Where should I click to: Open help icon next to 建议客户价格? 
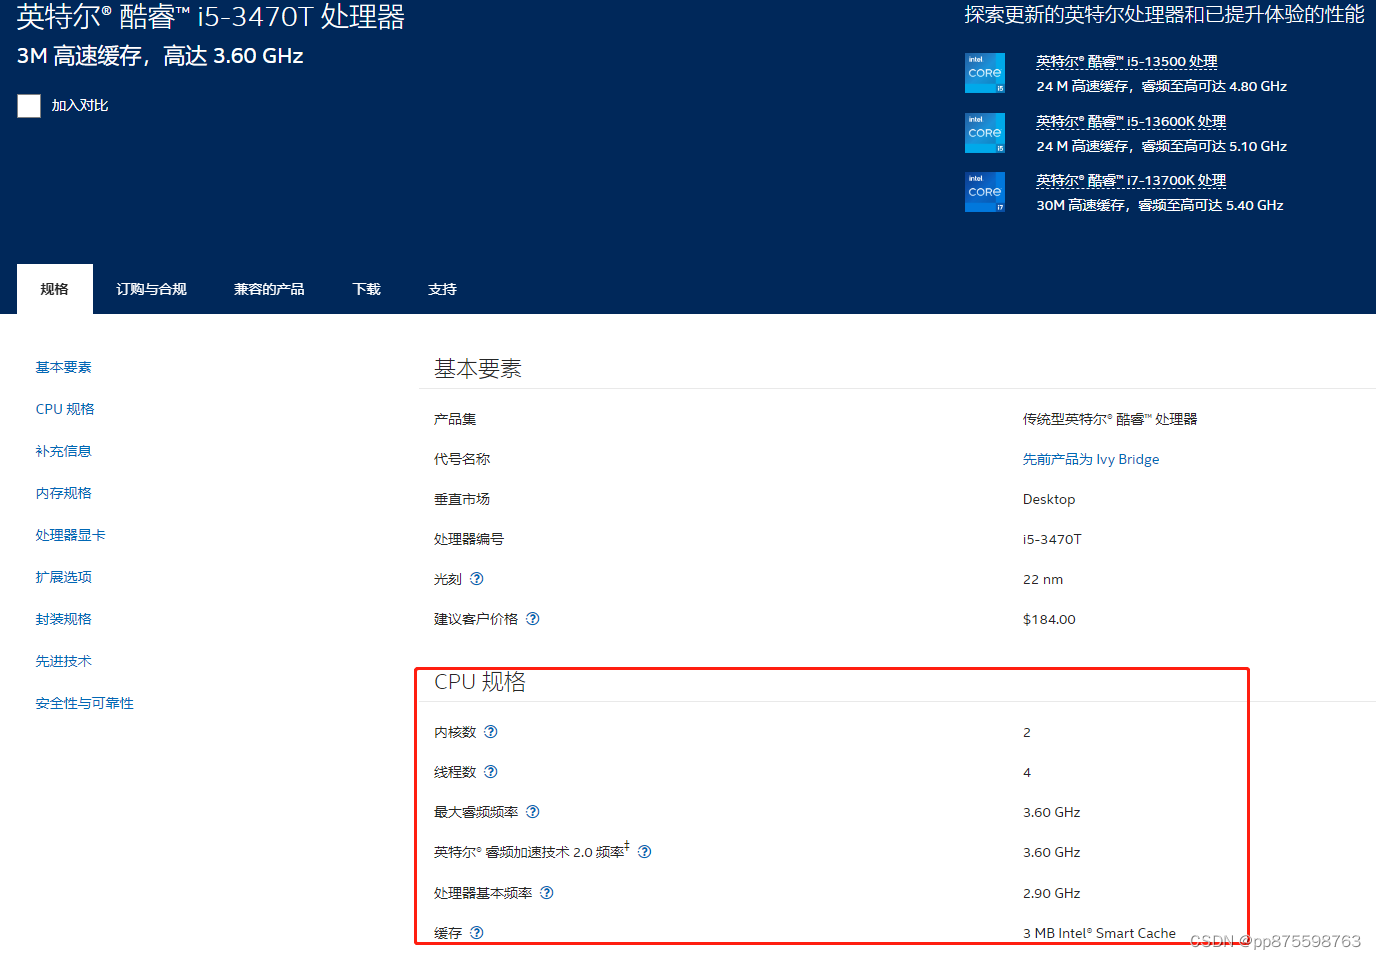pos(533,619)
